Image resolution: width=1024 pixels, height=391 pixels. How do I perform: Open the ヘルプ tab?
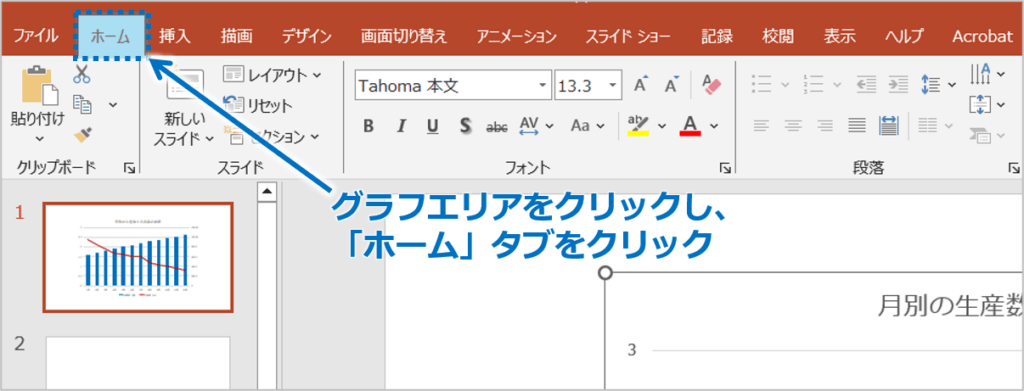click(x=904, y=36)
